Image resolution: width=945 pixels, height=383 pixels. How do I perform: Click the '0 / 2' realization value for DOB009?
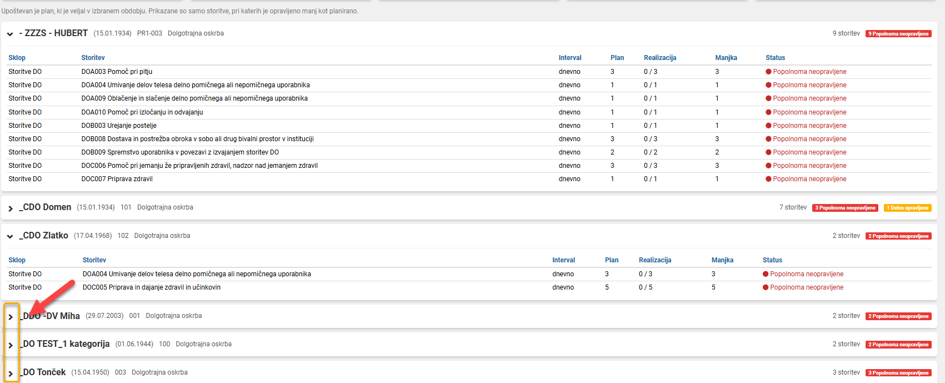pos(651,153)
